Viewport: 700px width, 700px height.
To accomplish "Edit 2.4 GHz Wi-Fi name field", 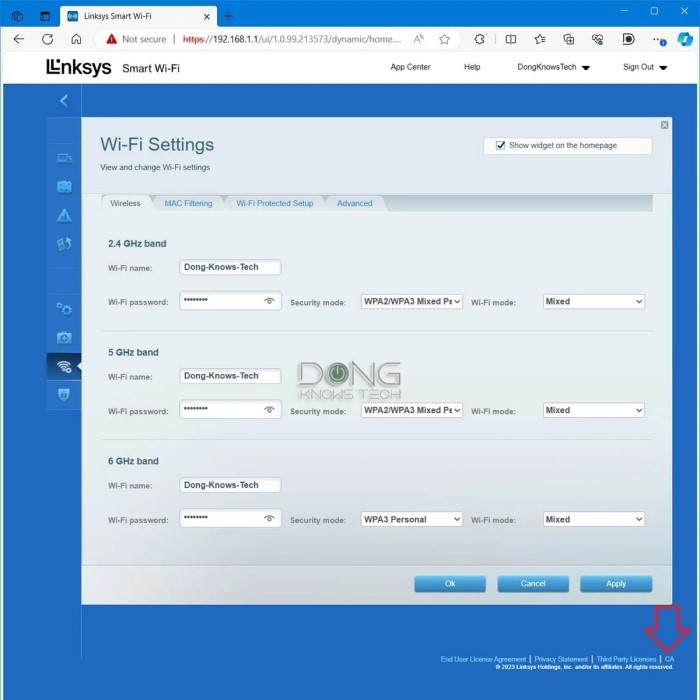I will point(230,267).
